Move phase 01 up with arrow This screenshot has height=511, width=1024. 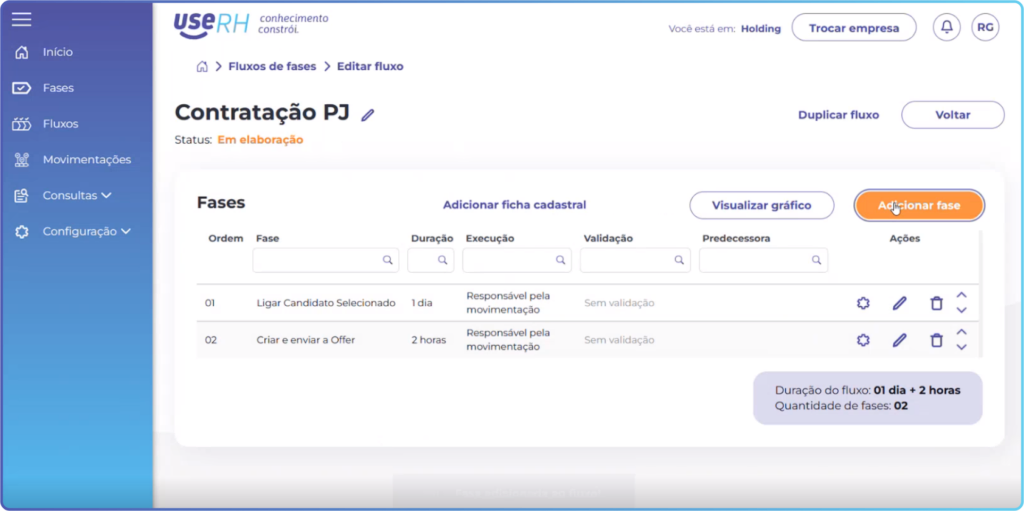coord(961,295)
